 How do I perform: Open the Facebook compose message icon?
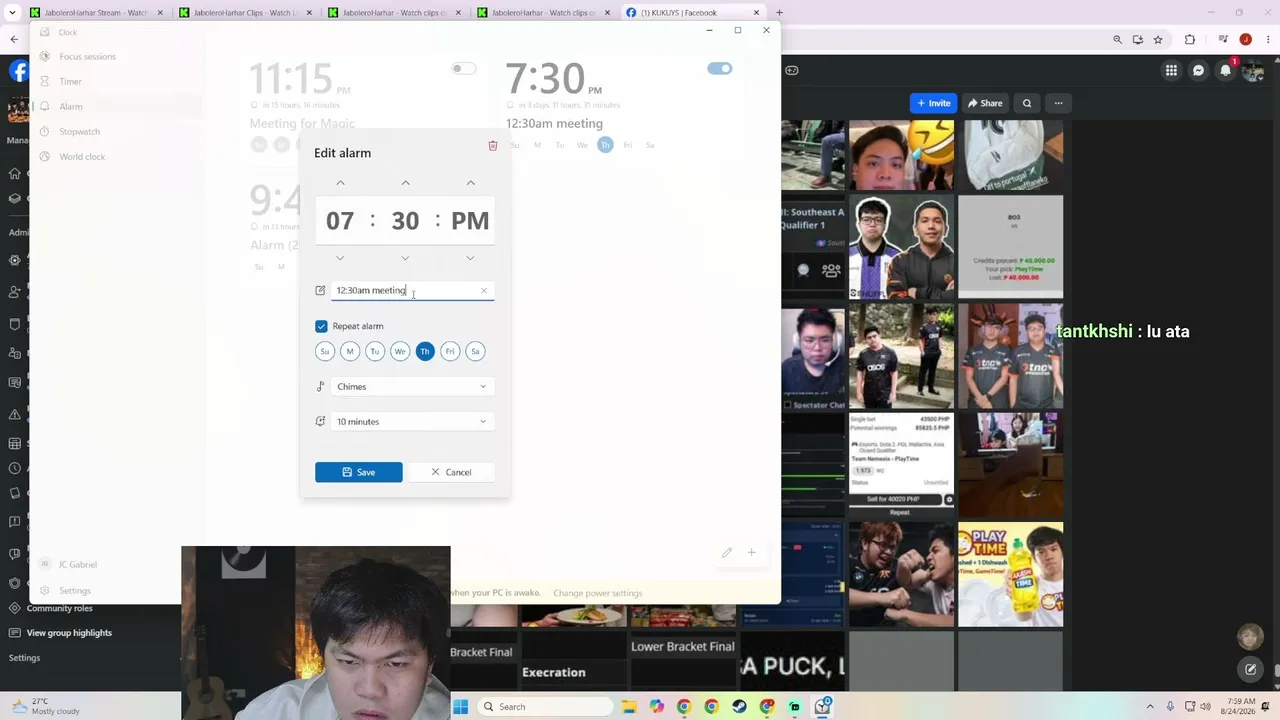1250,669
